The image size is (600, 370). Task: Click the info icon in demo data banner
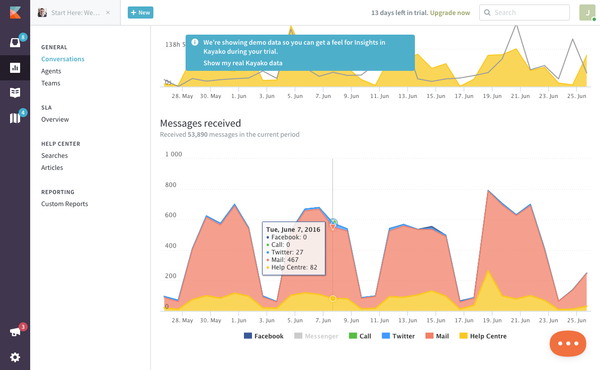pyautogui.click(x=195, y=42)
